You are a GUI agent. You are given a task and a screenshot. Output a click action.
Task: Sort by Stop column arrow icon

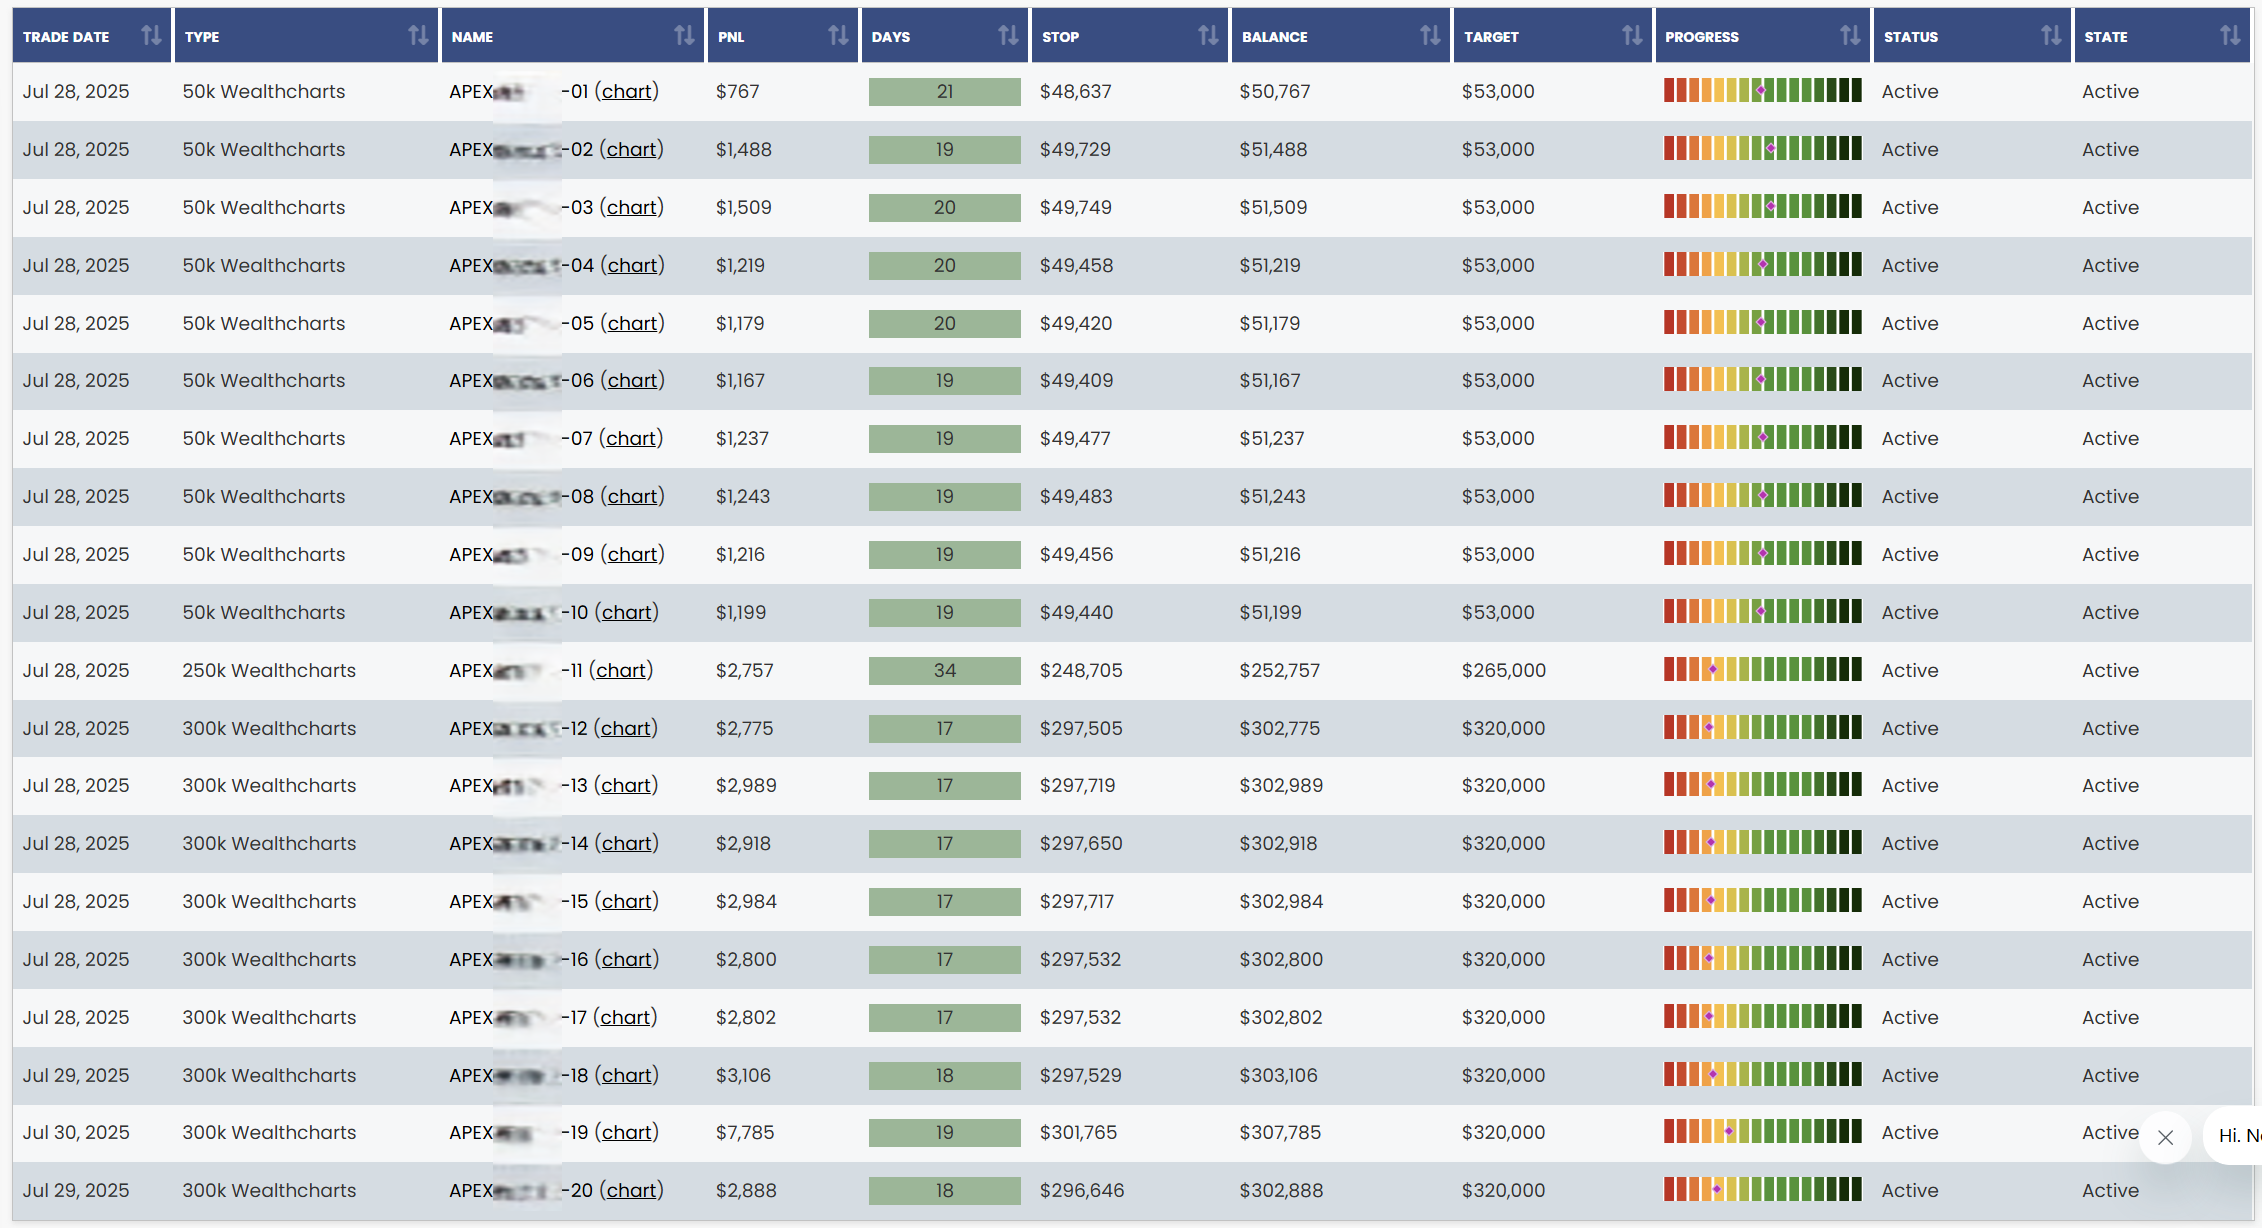pos(1208,36)
